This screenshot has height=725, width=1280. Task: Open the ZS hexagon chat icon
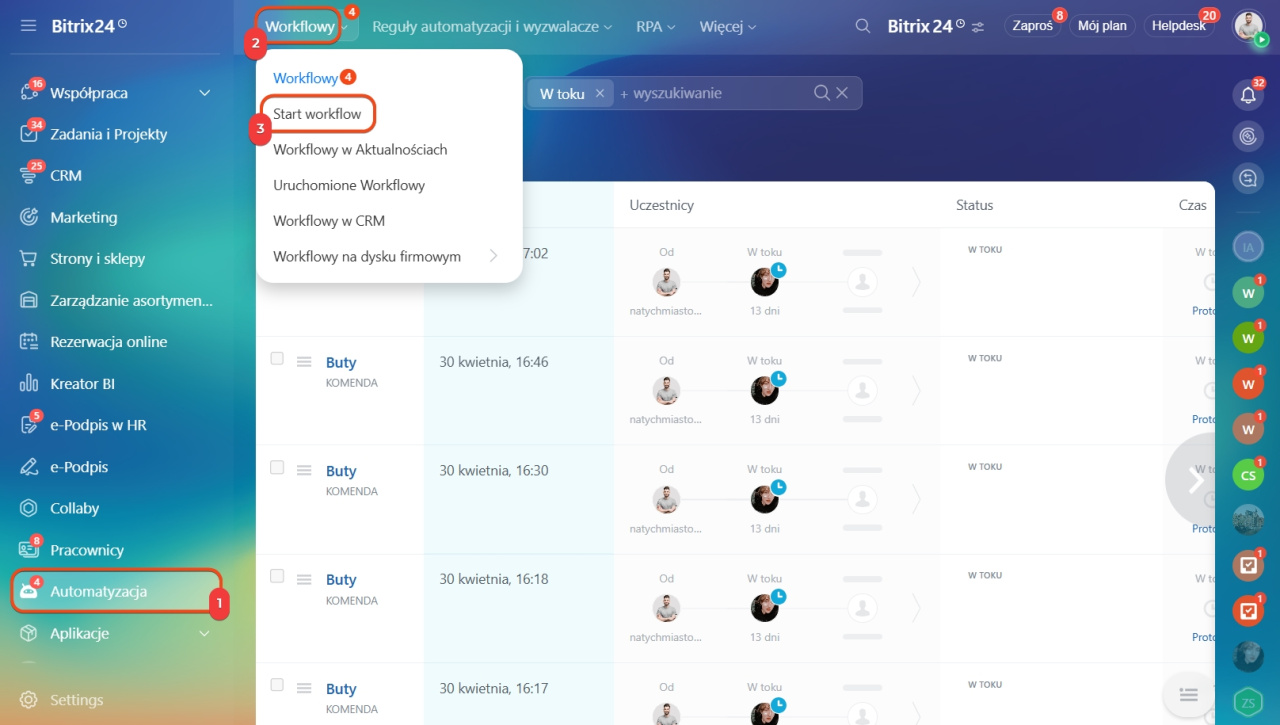point(1248,703)
